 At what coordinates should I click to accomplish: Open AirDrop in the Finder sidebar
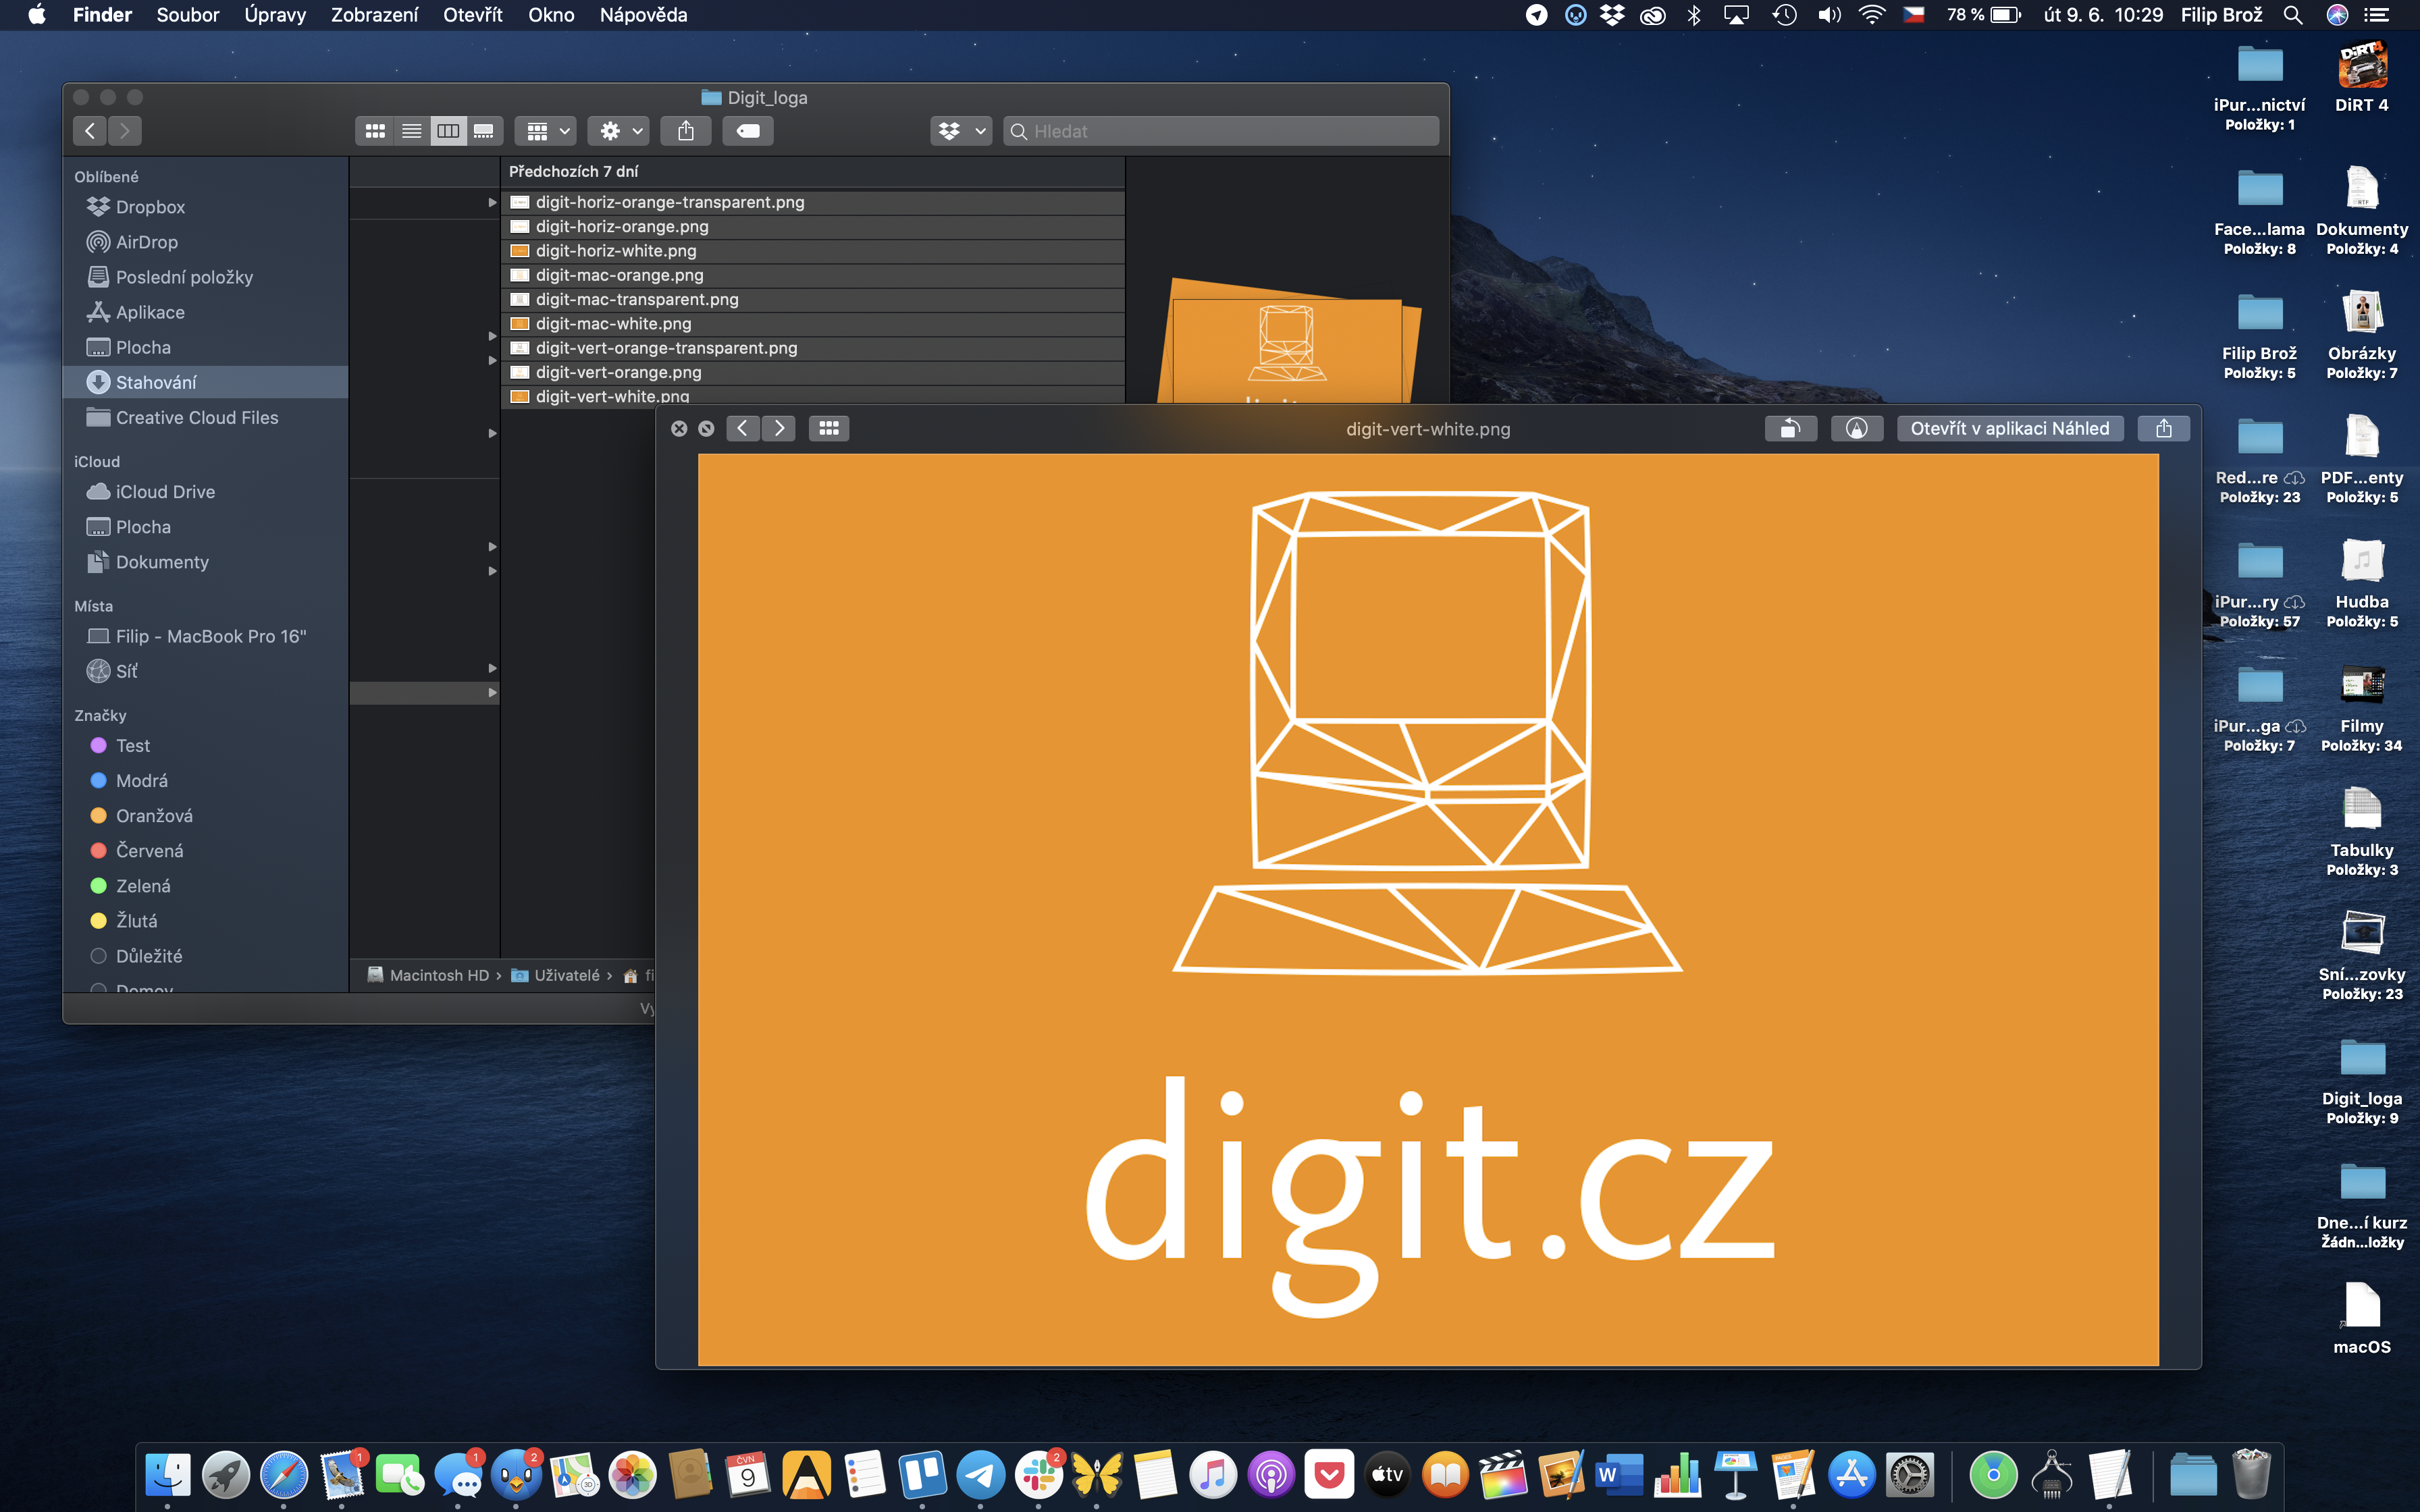(x=146, y=242)
